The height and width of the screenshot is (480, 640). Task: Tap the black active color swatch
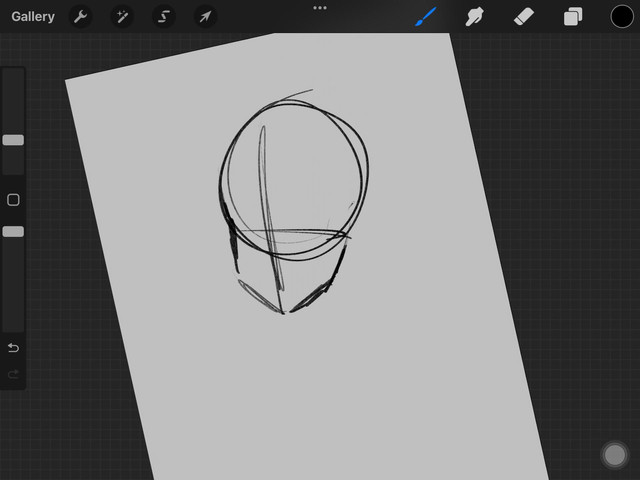[x=622, y=17]
